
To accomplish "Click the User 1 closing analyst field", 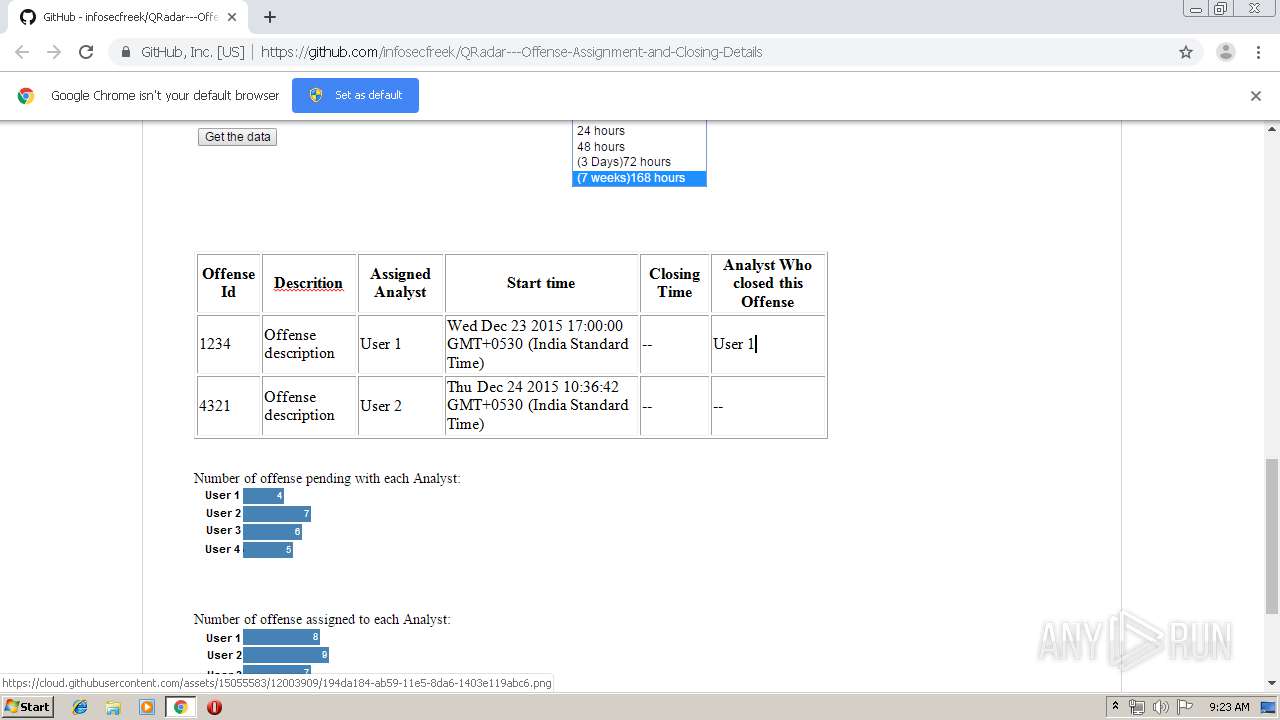I will (x=768, y=344).
